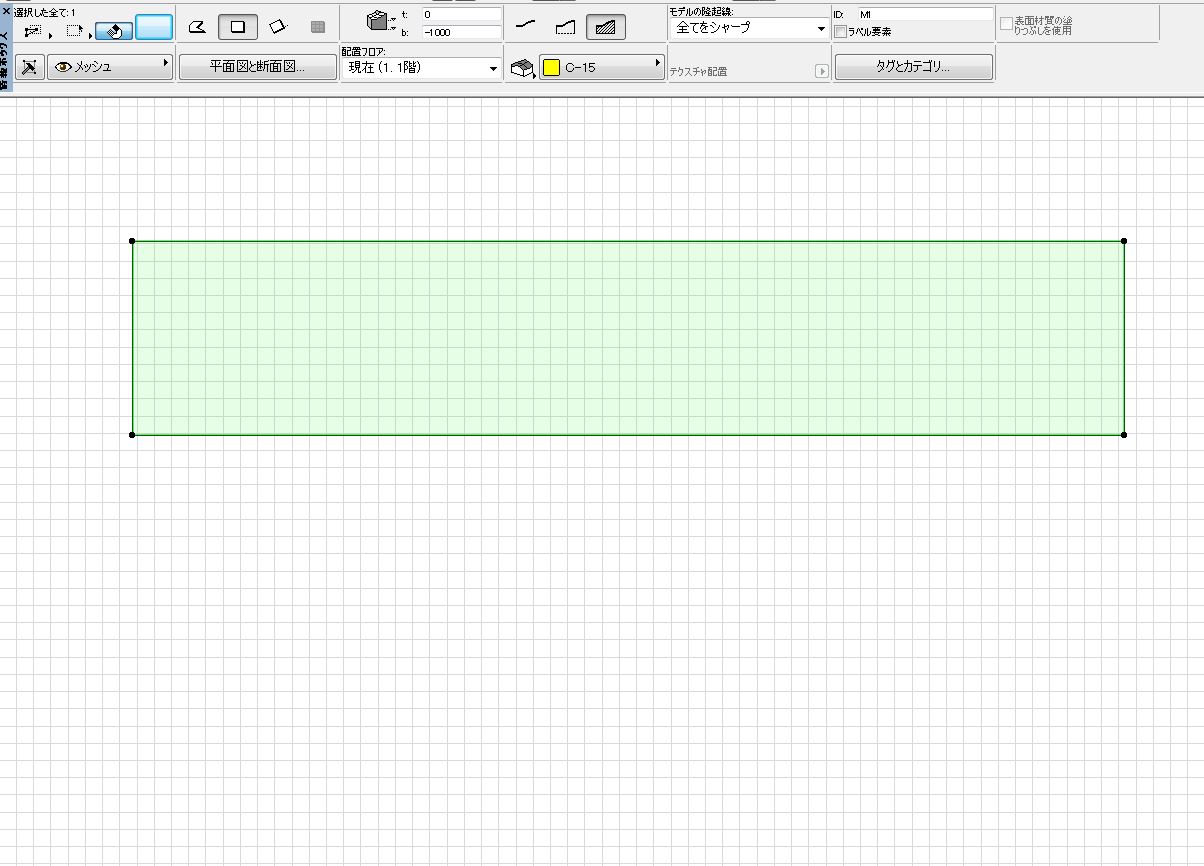
Task: Expand the C-15 material arrow
Action: click(658, 63)
